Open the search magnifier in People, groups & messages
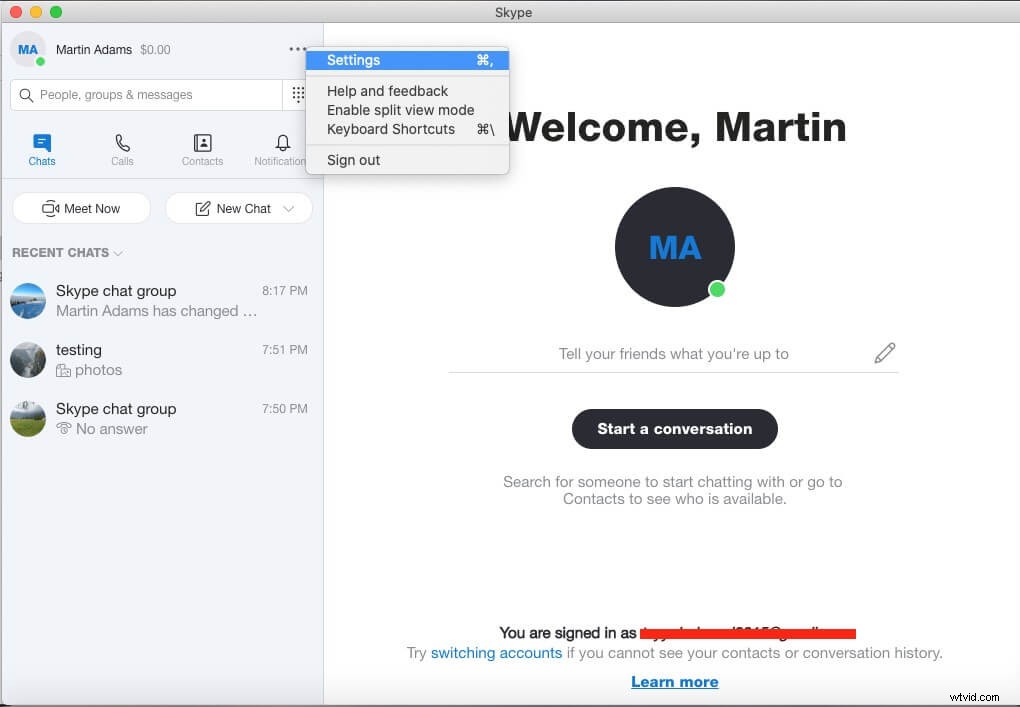Viewport: 1020px width, 707px height. click(25, 94)
